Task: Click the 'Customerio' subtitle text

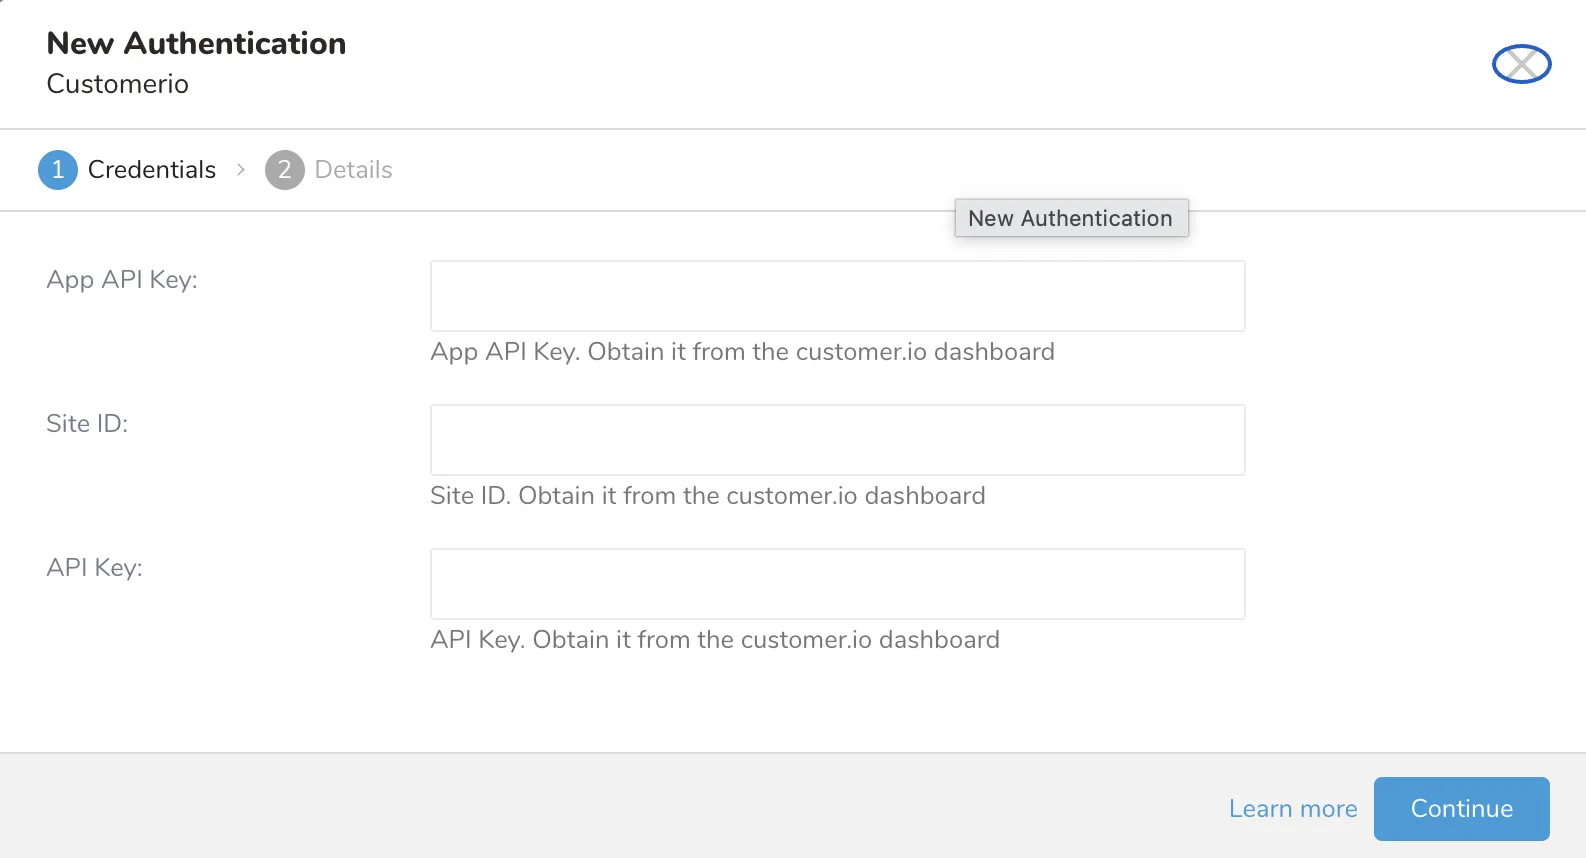Action: [x=118, y=84]
